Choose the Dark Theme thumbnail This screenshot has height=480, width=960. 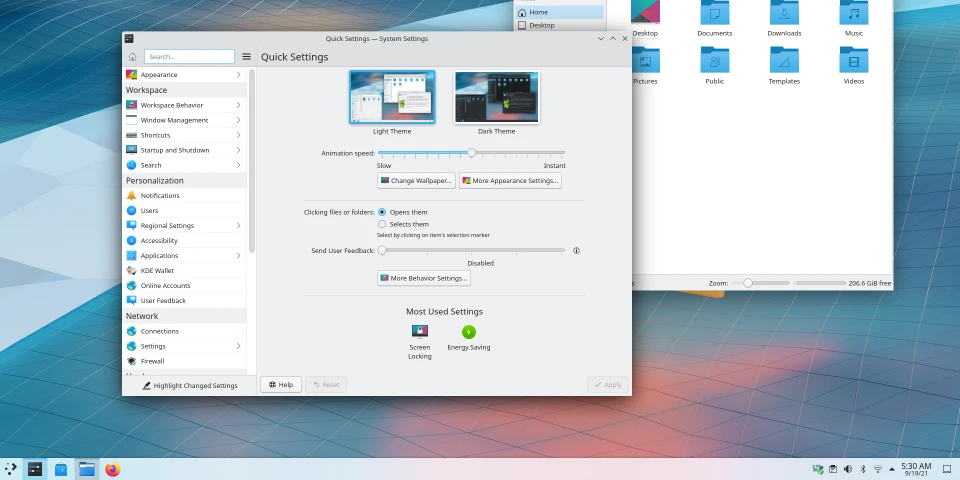coord(496,98)
